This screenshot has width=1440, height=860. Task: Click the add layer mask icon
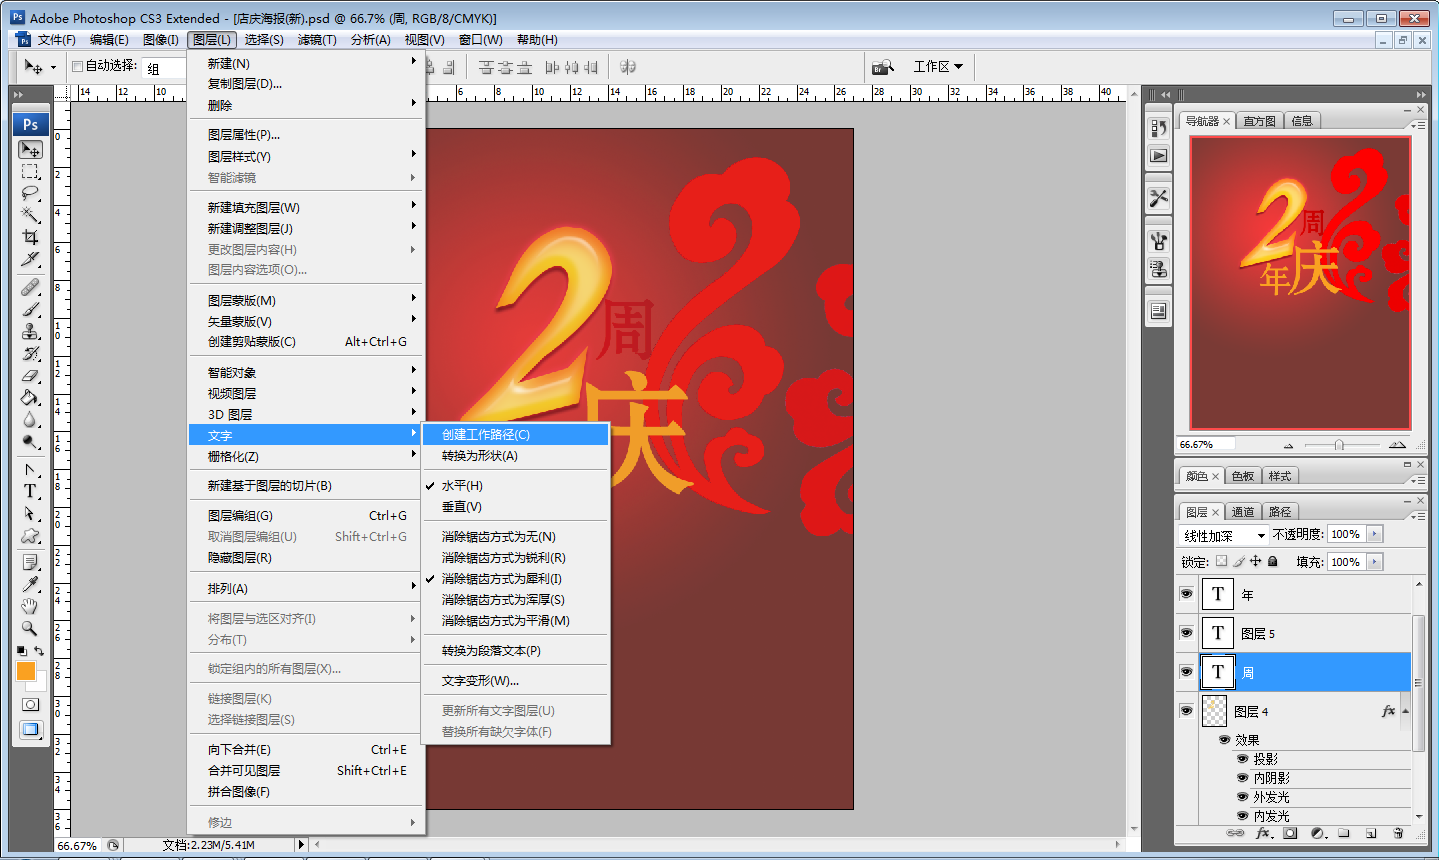1290,832
